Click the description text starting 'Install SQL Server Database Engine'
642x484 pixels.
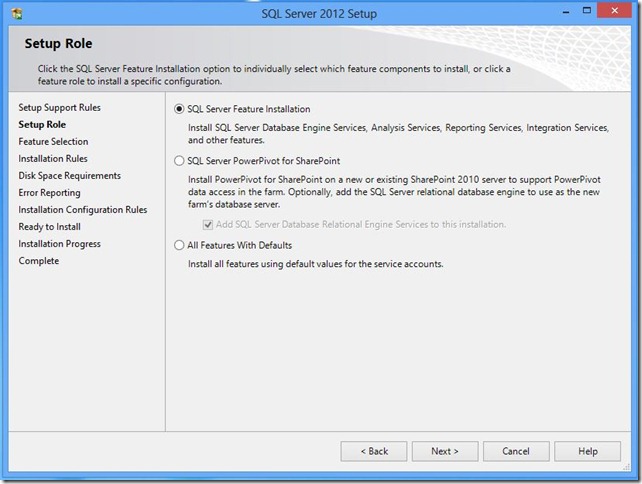pyautogui.click(x=398, y=134)
